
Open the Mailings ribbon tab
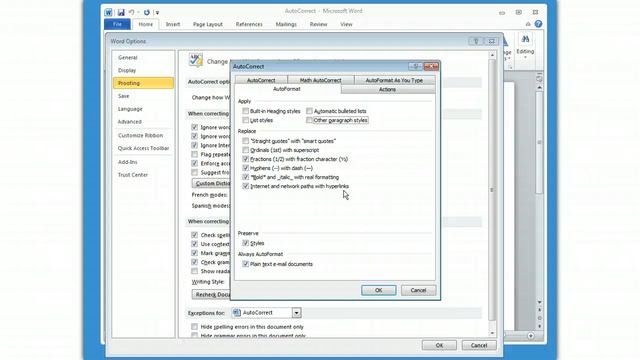pyautogui.click(x=286, y=24)
